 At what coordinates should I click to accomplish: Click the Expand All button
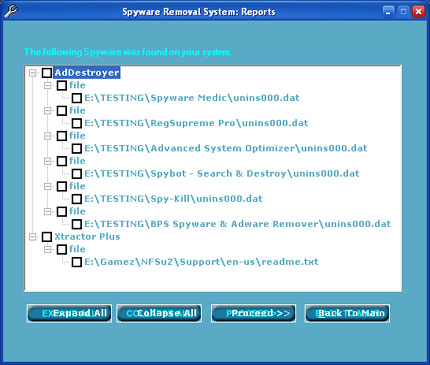(69, 313)
